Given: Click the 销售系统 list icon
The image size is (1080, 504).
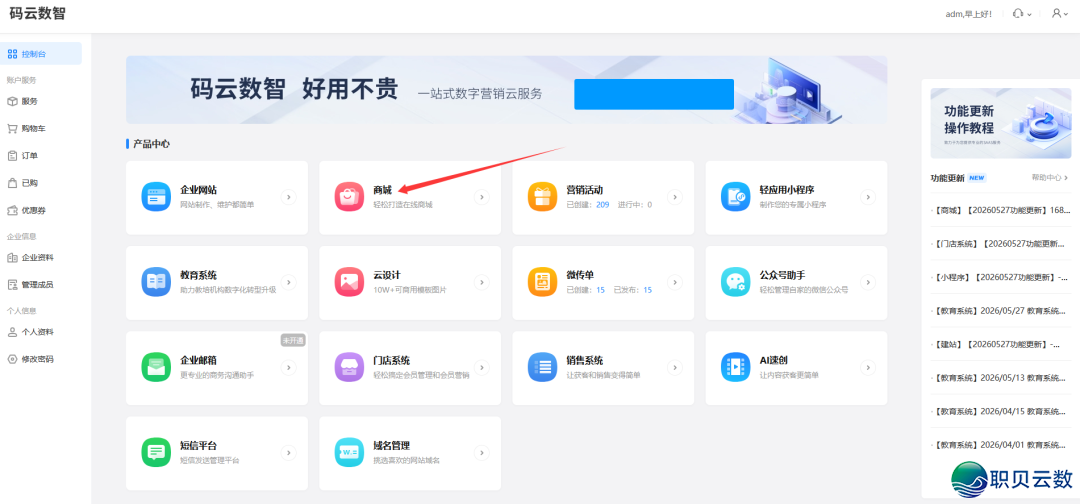Looking at the screenshot, I should [542, 367].
